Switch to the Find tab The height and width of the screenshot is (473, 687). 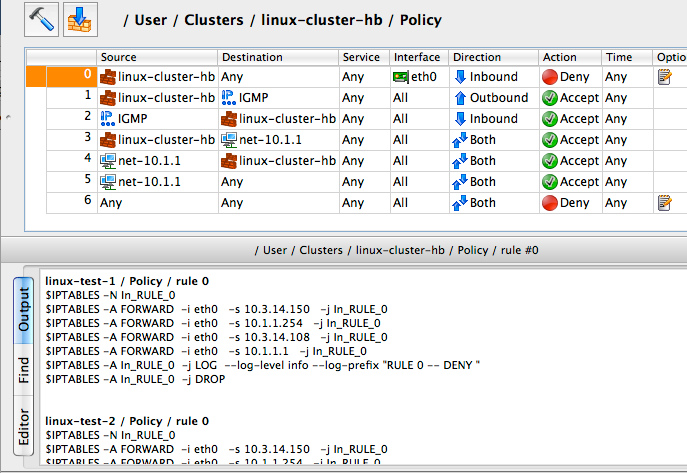pyautogui.click(x=24, y=370)
